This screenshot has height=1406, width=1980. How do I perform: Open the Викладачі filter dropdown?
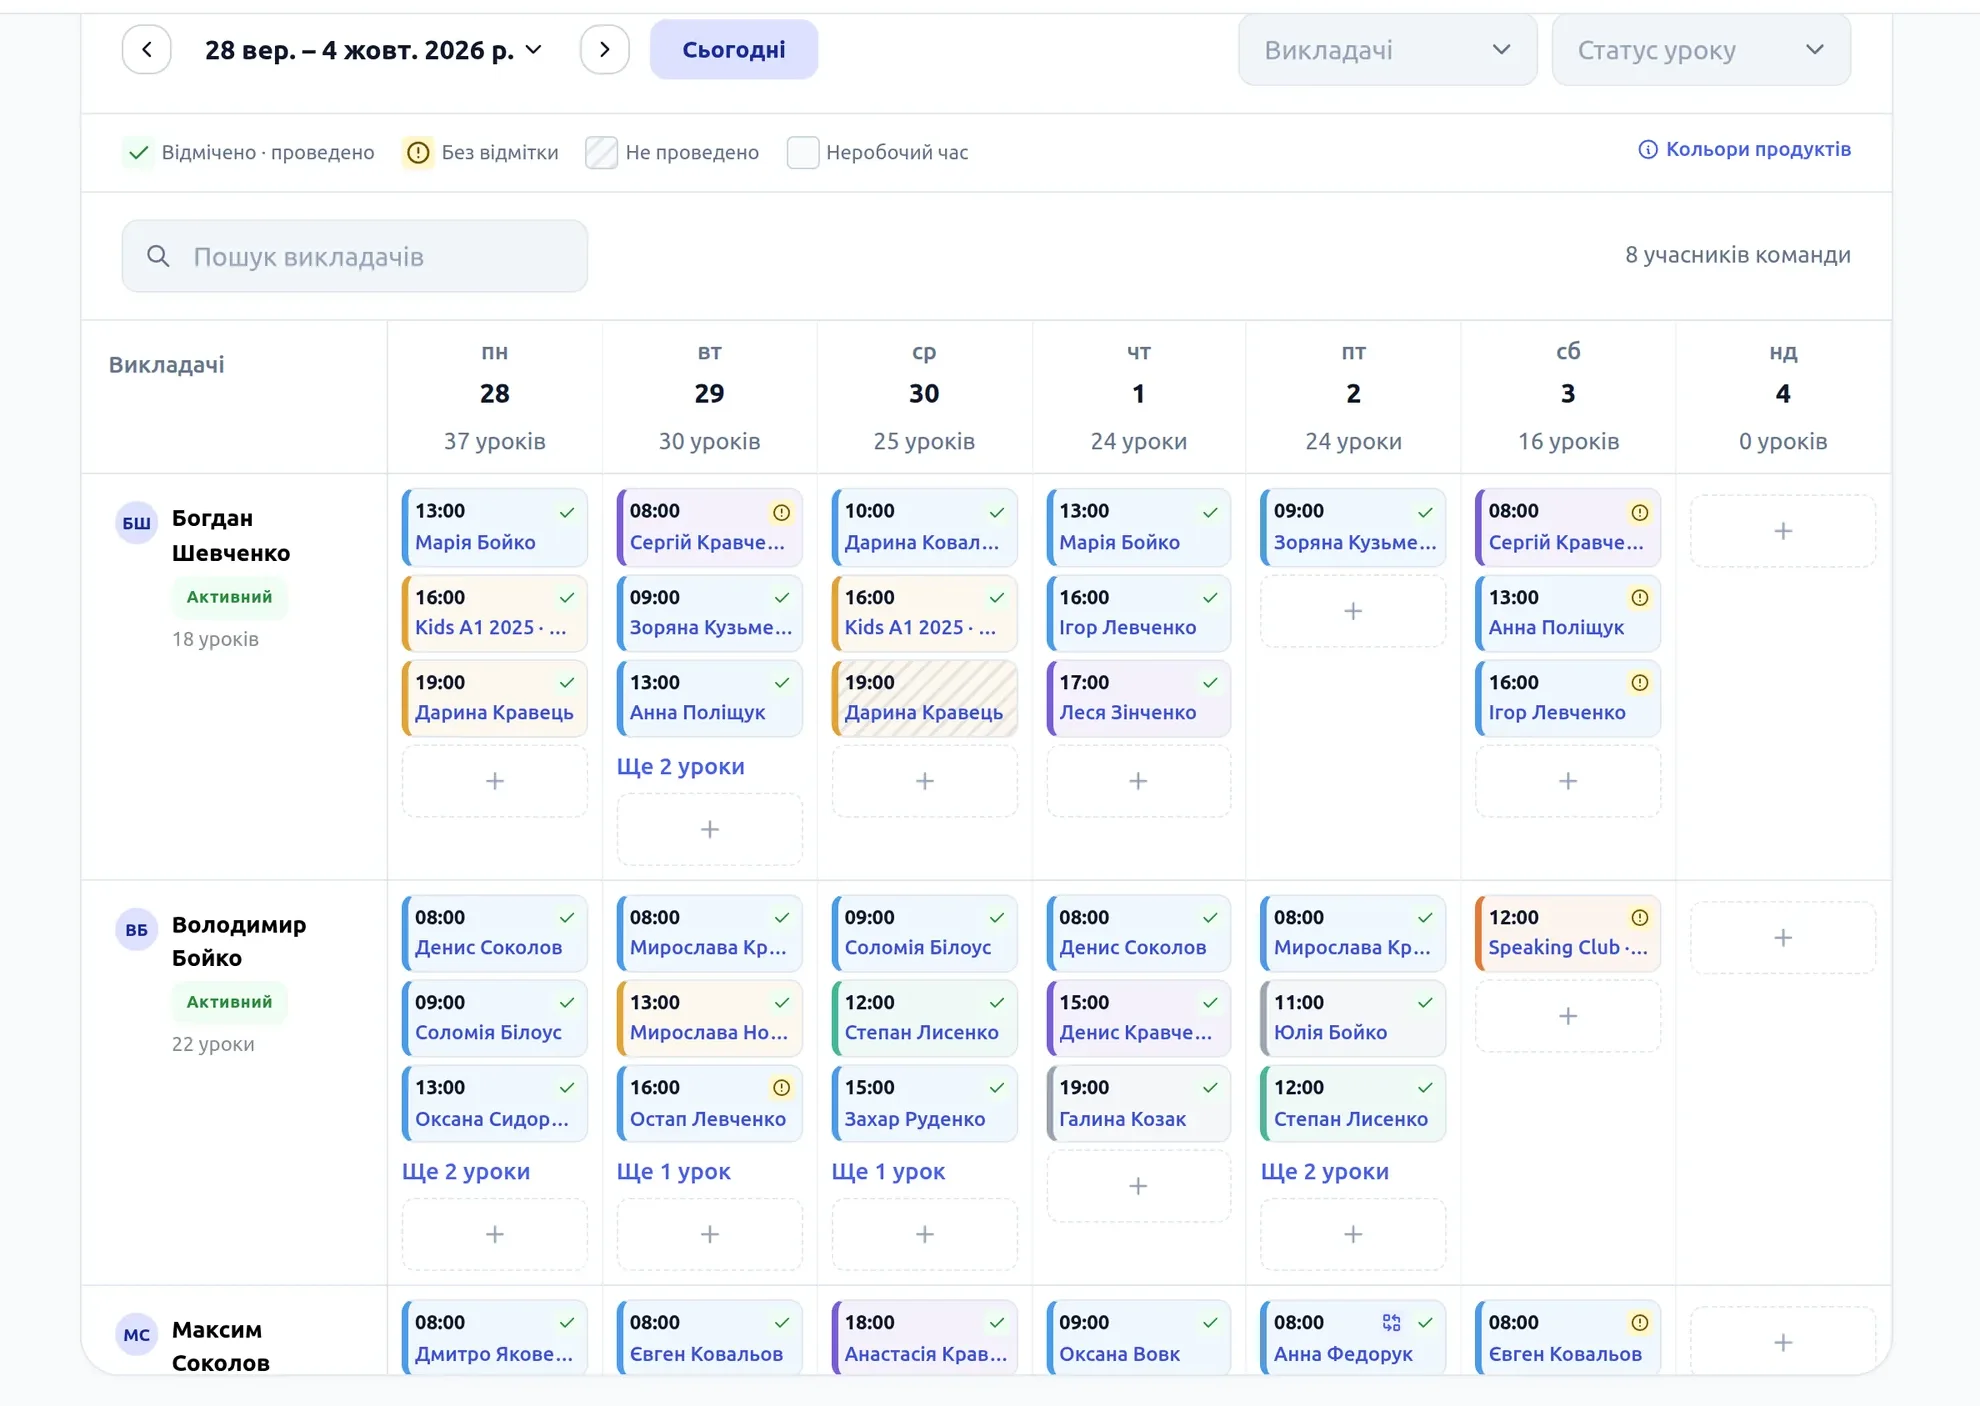(x=1386, y=50)
